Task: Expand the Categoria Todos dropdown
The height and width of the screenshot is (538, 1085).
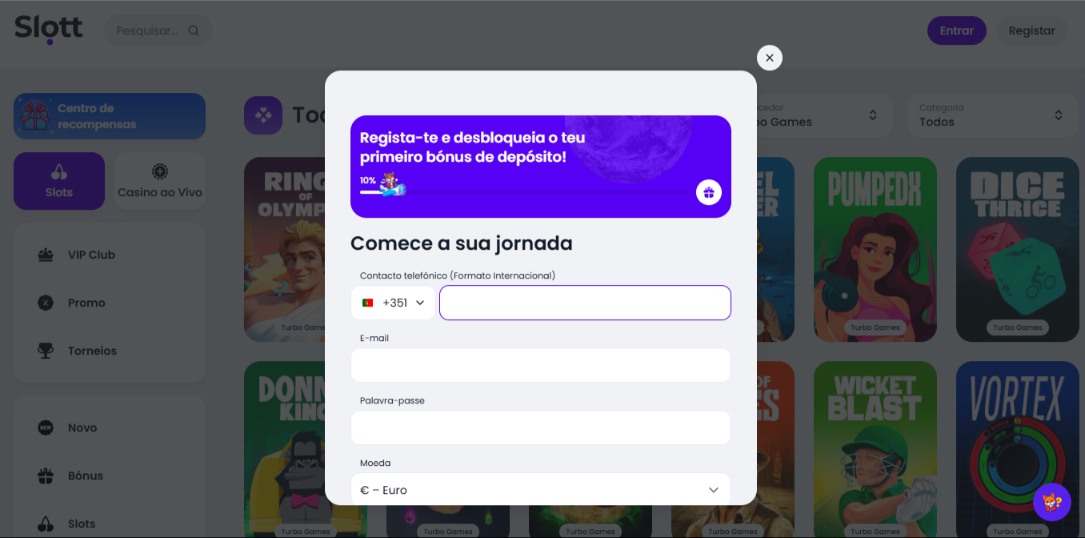Action: [x=992, y=115]
